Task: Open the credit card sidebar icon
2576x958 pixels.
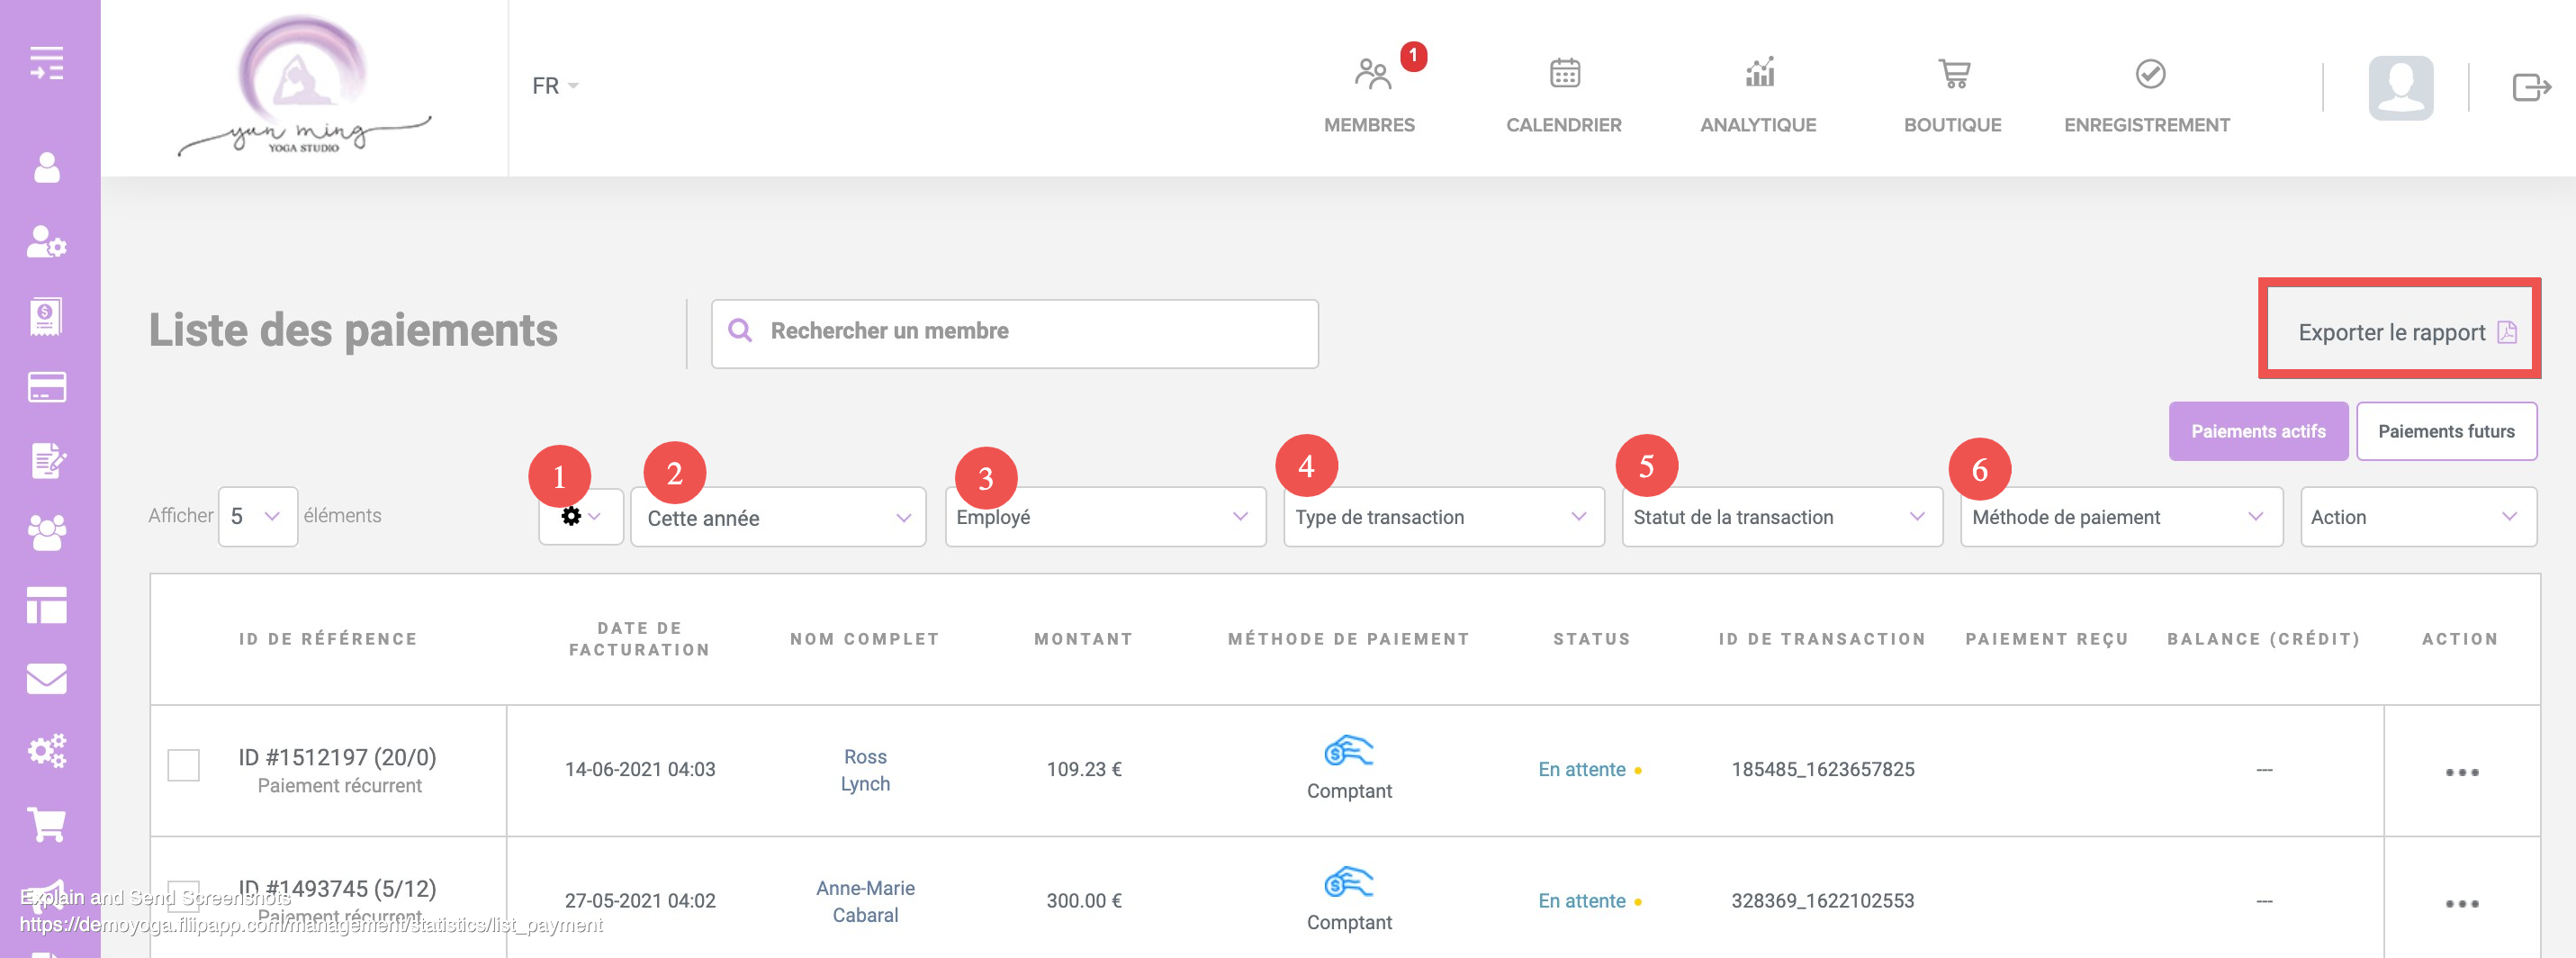Action: [x=47, y=387]
